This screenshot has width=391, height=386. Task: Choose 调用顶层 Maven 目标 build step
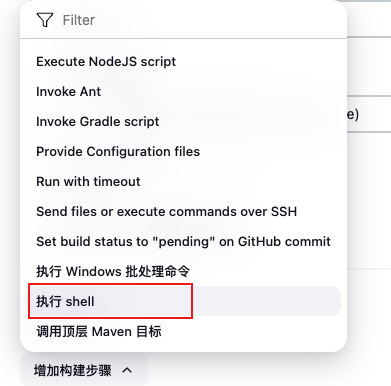pos(184,332)
